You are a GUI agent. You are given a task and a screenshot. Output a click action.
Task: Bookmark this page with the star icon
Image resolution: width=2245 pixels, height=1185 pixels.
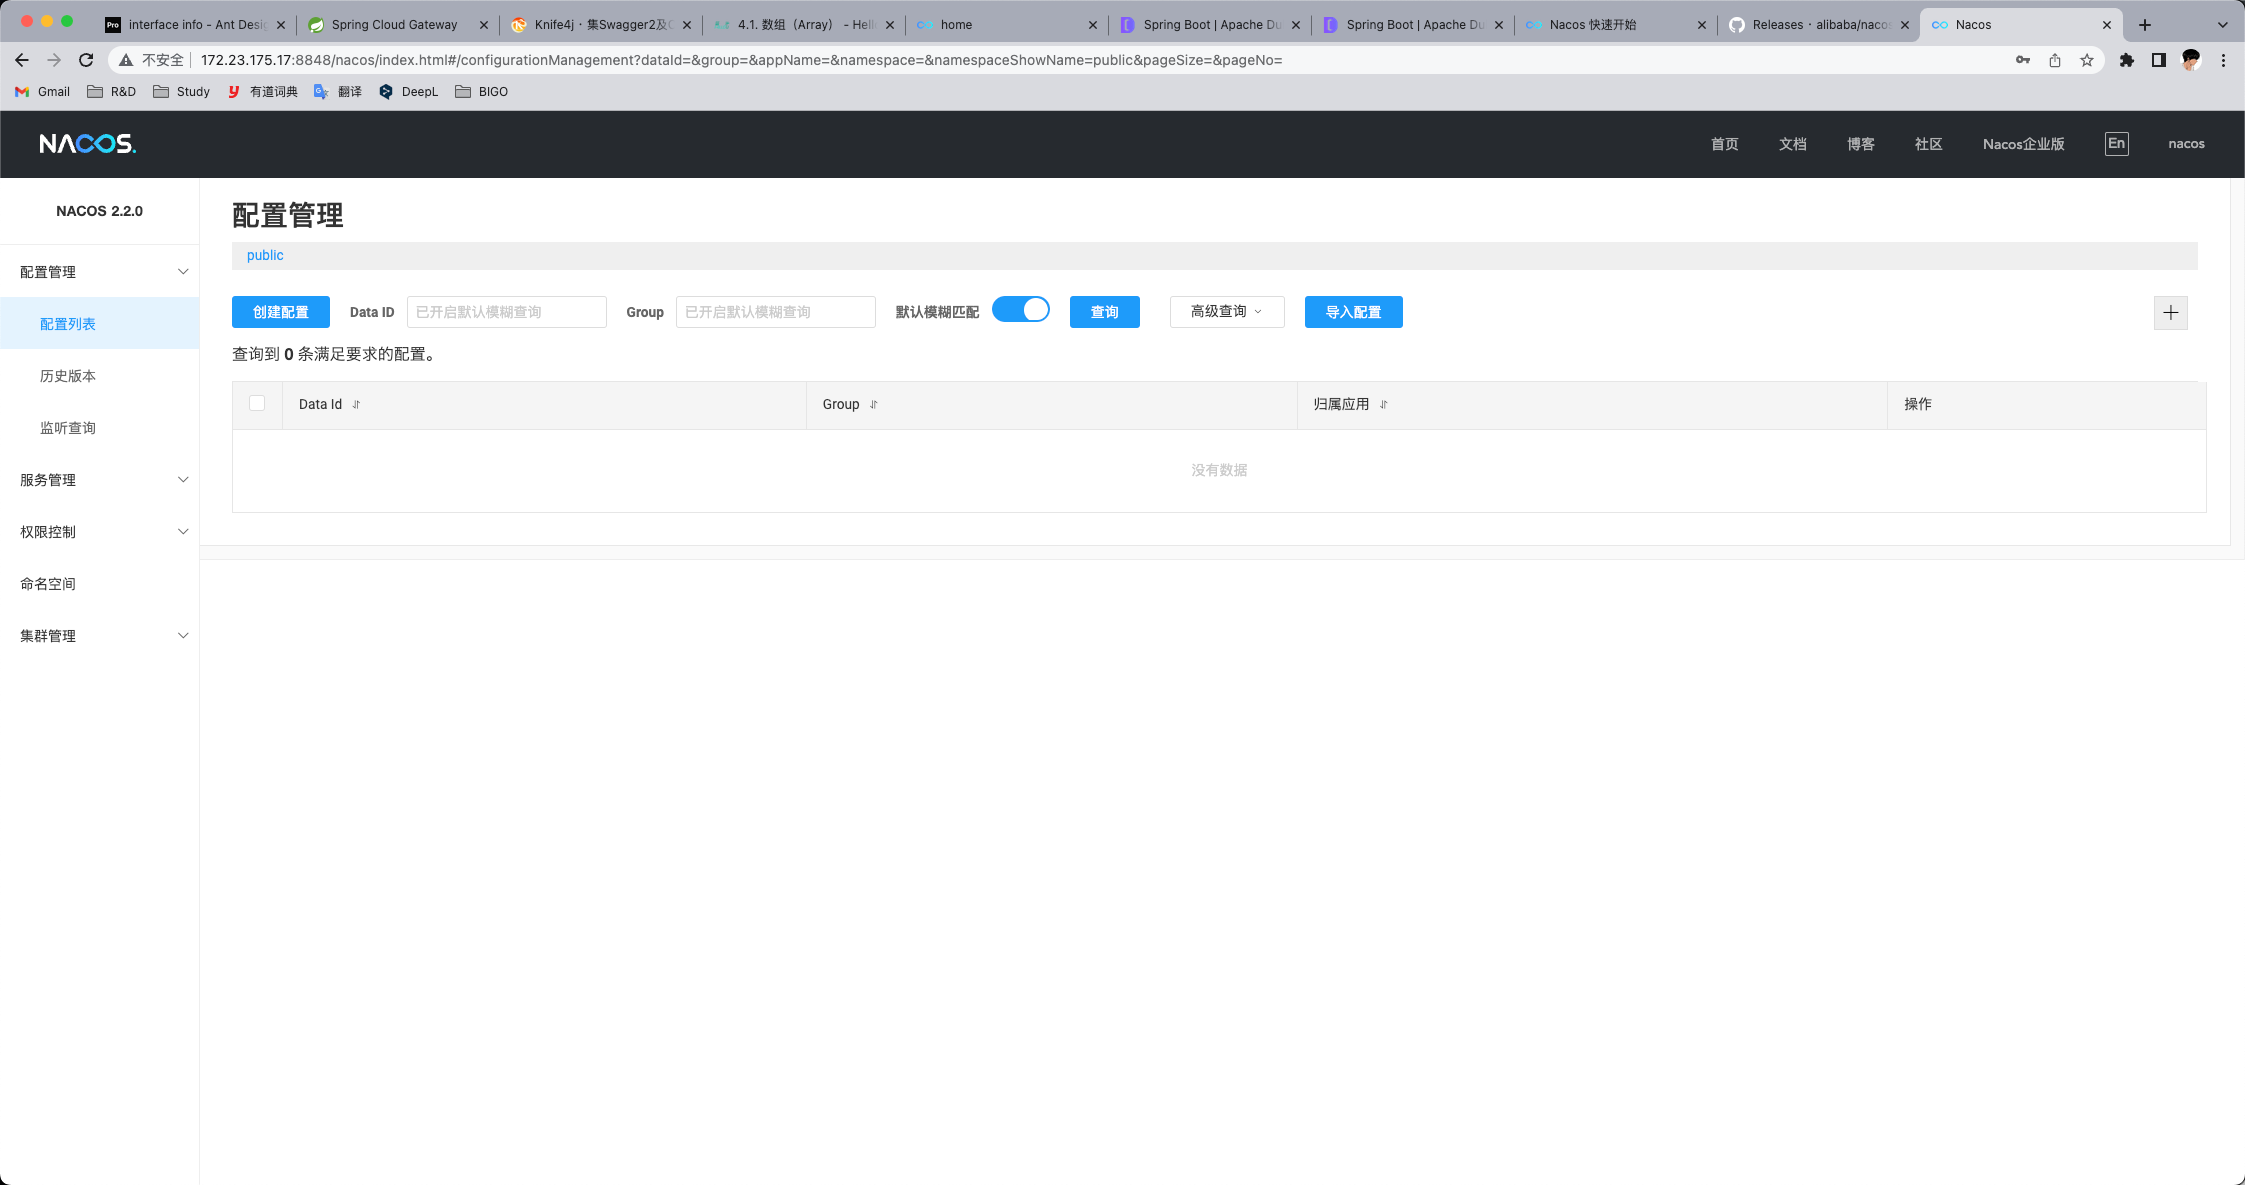[2087, 60]
